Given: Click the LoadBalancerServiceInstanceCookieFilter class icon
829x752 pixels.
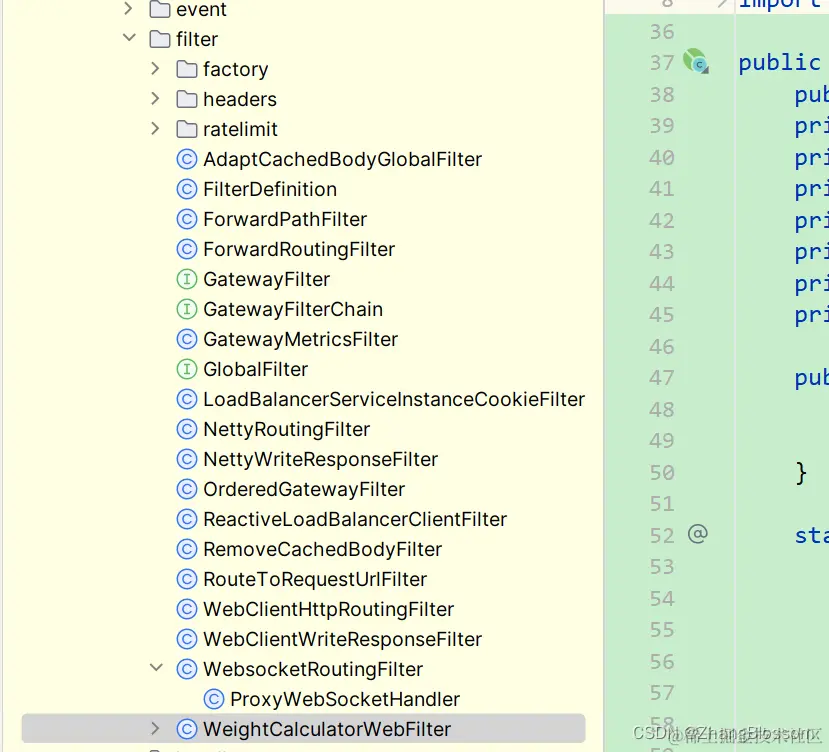Looking at the screenshot, I should (x=187, y=399).
